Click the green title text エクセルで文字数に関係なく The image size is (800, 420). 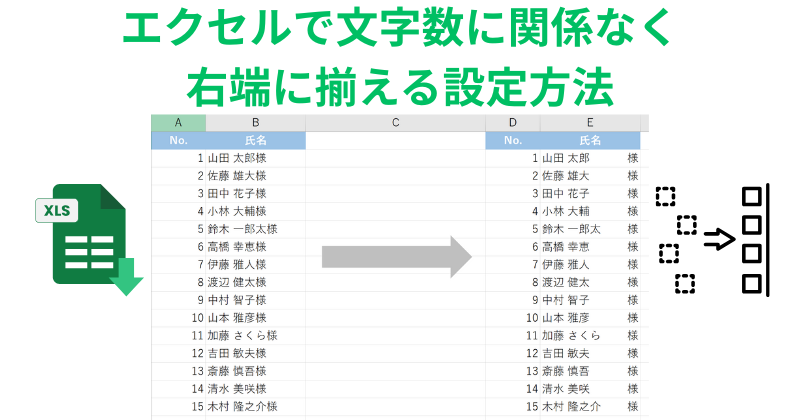(x=400, y=32)
